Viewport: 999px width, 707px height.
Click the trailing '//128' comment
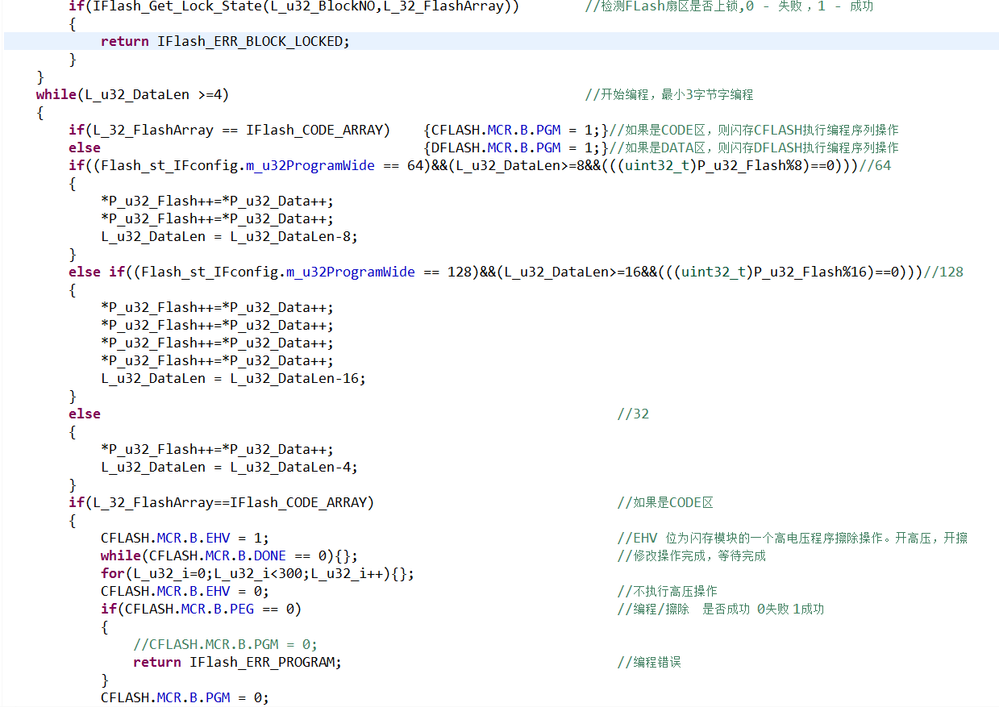(943, 273)
